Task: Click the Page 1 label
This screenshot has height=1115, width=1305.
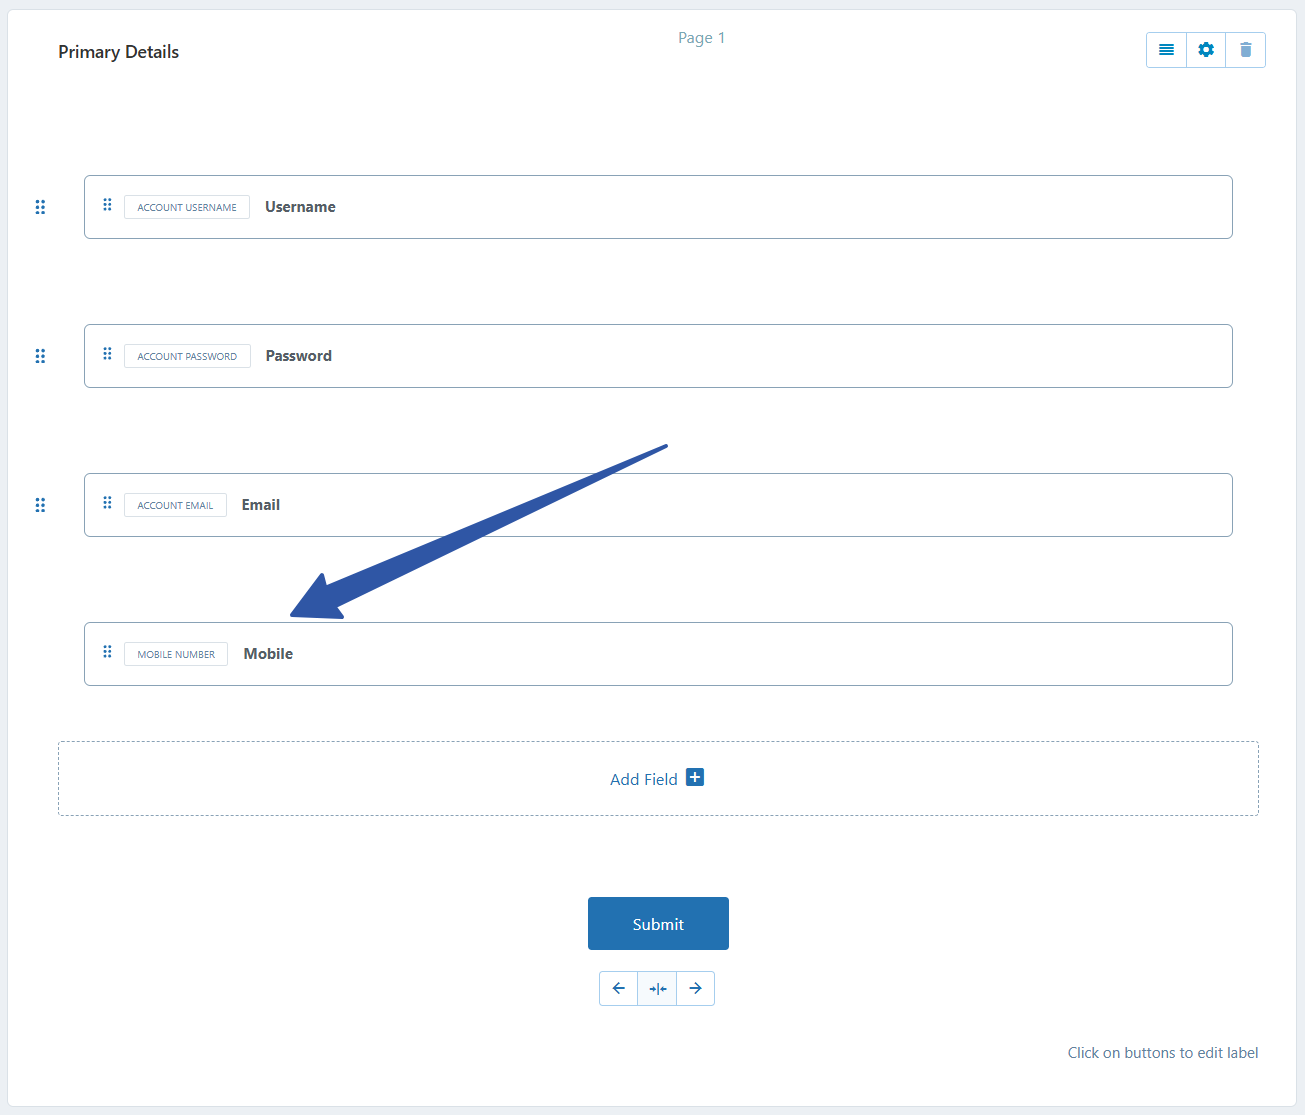Action: pos(701,38)
